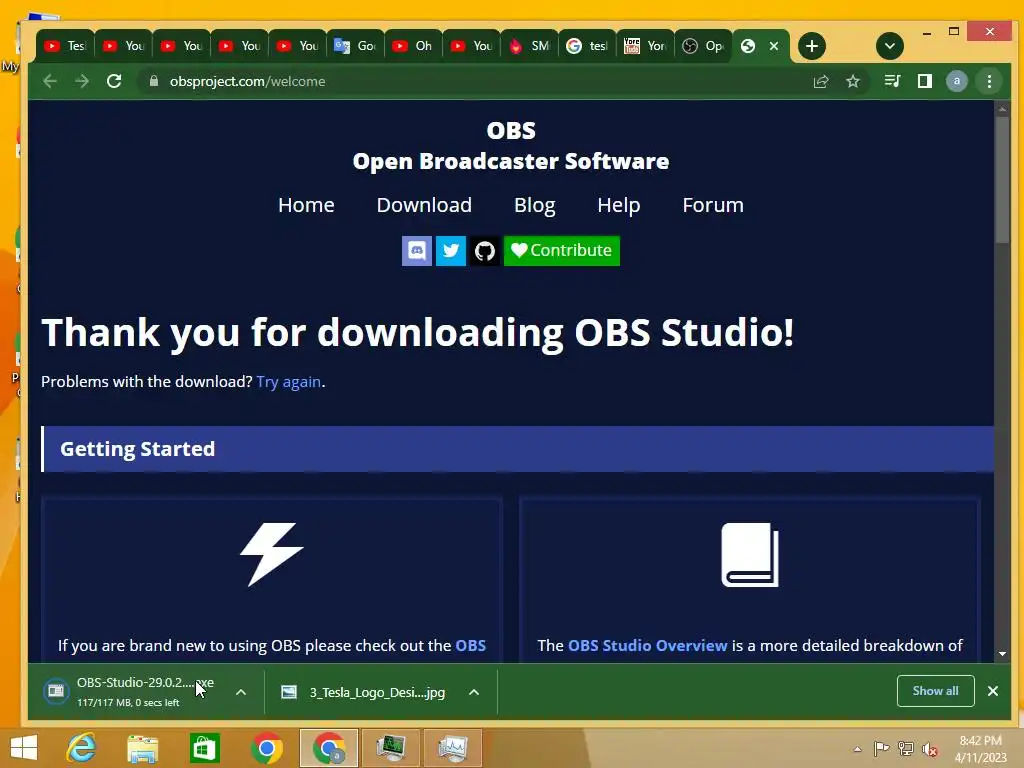This screenshot has height=768, width=1024.
Task: Open the OBS Studio Overview link
Action: pos(648,645)
